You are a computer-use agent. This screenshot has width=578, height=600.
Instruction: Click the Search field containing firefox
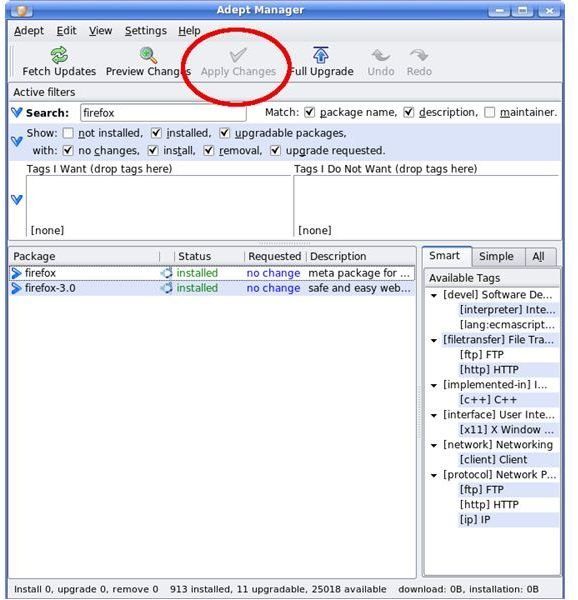[x=163, y=113]
